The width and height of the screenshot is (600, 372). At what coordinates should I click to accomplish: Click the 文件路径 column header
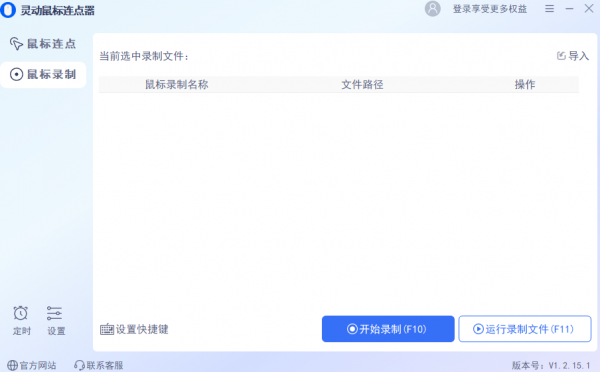pyautogui.click(x=362, y=85)
